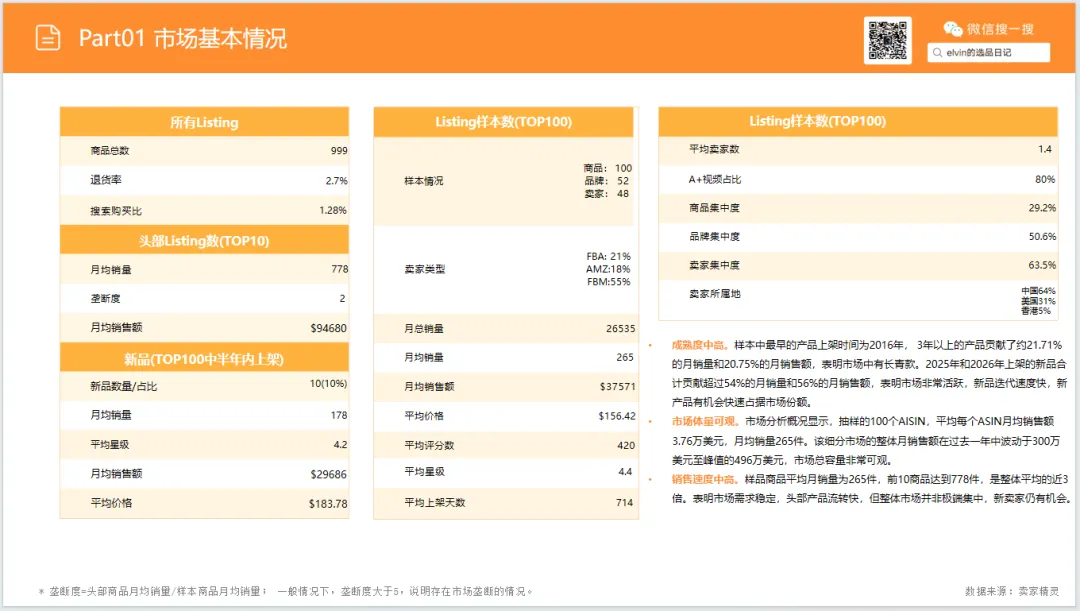Select the 样本情况 row label
The height and width of the screenshot is (611, 1080).
point(424,181)
